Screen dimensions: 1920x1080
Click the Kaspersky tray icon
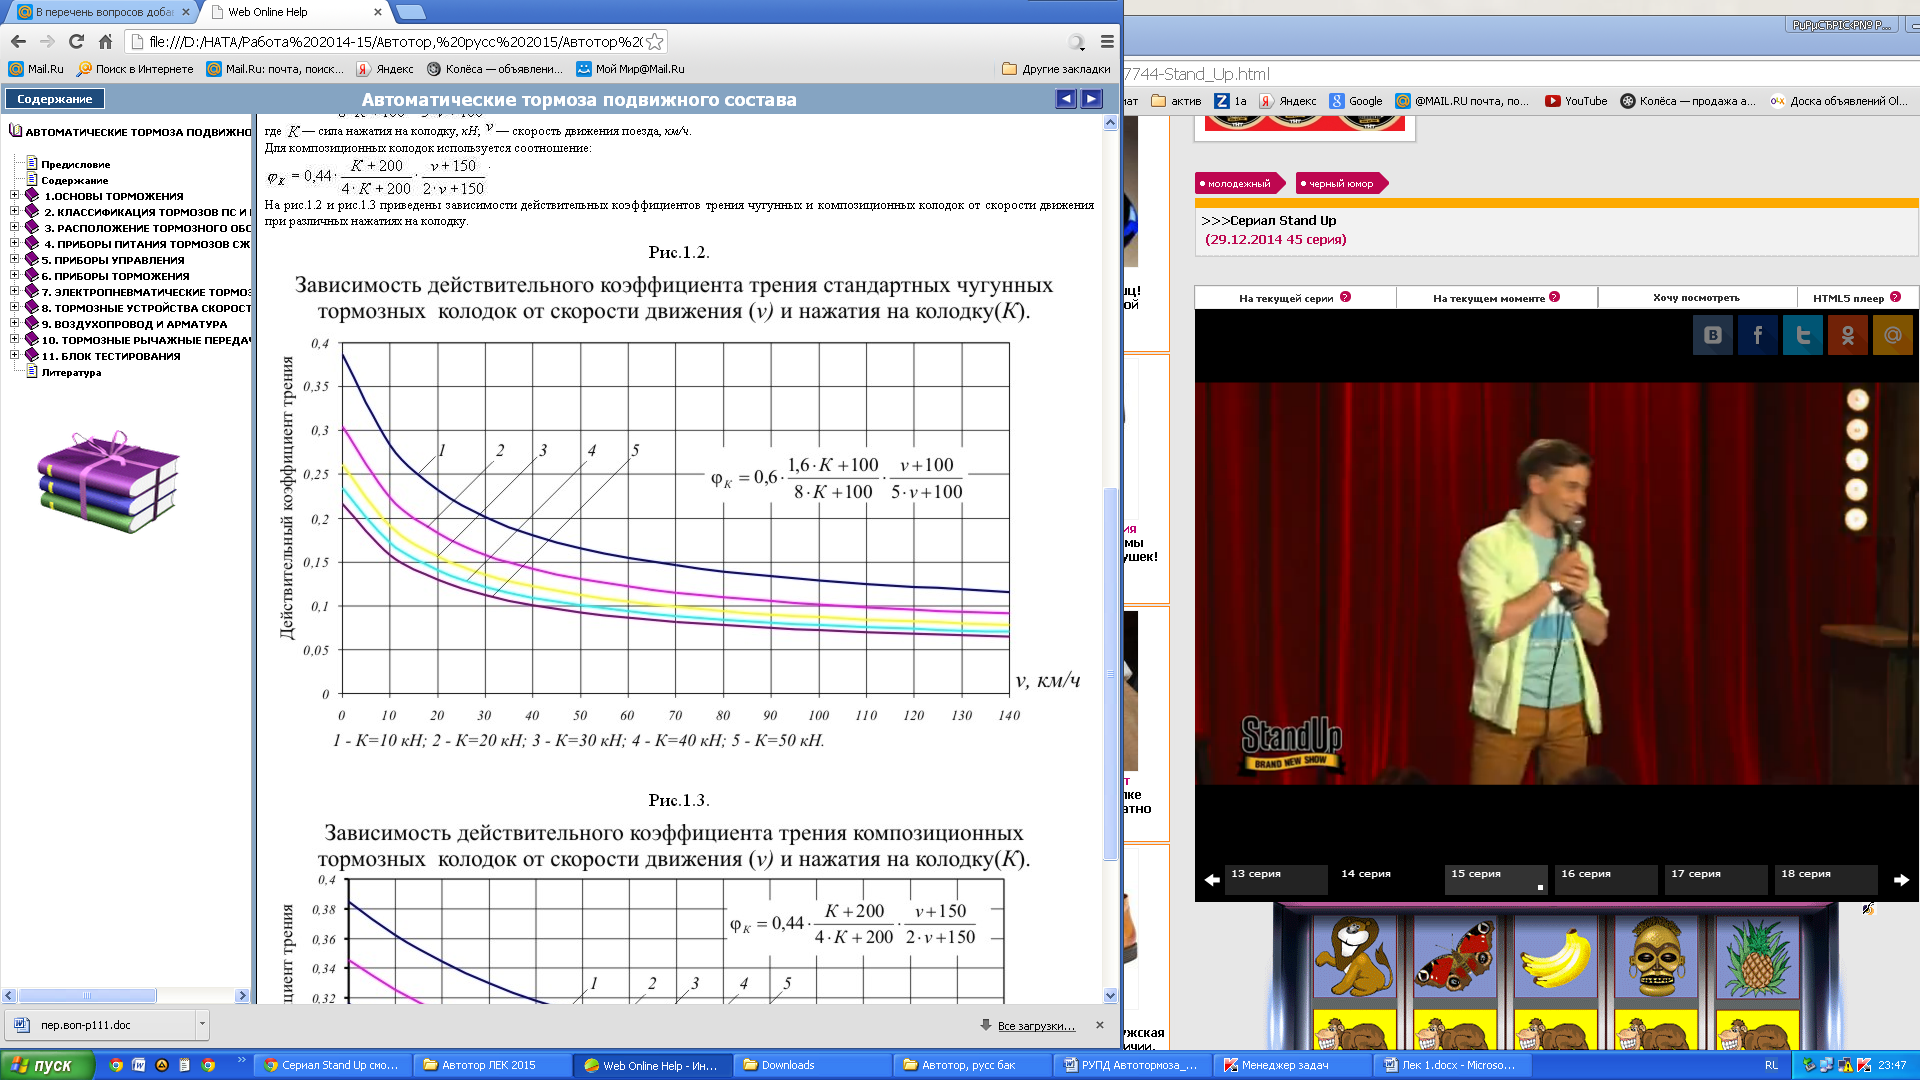coord(1863,1065)
